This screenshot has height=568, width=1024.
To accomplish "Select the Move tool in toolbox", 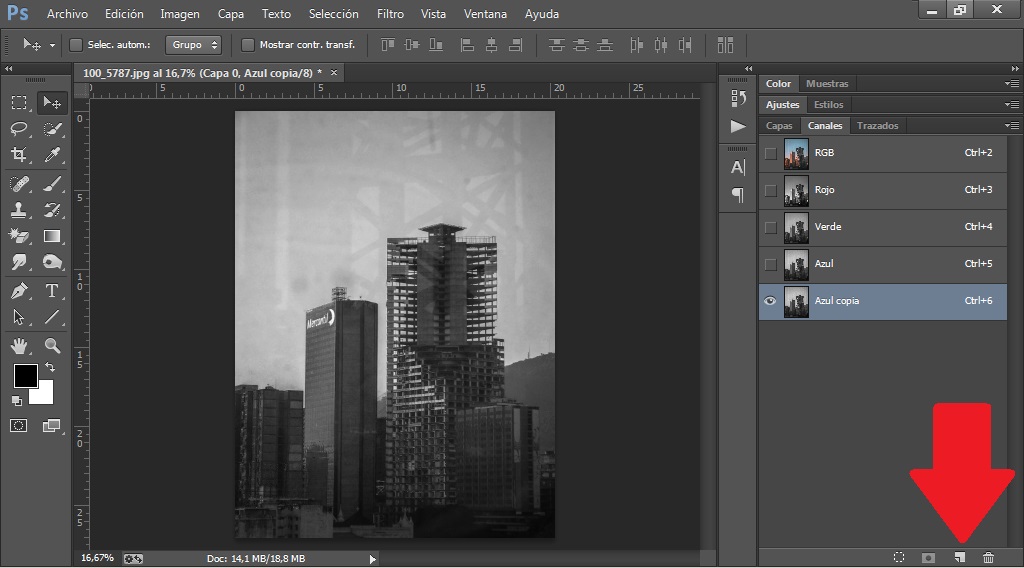I will tap(52, 103).
